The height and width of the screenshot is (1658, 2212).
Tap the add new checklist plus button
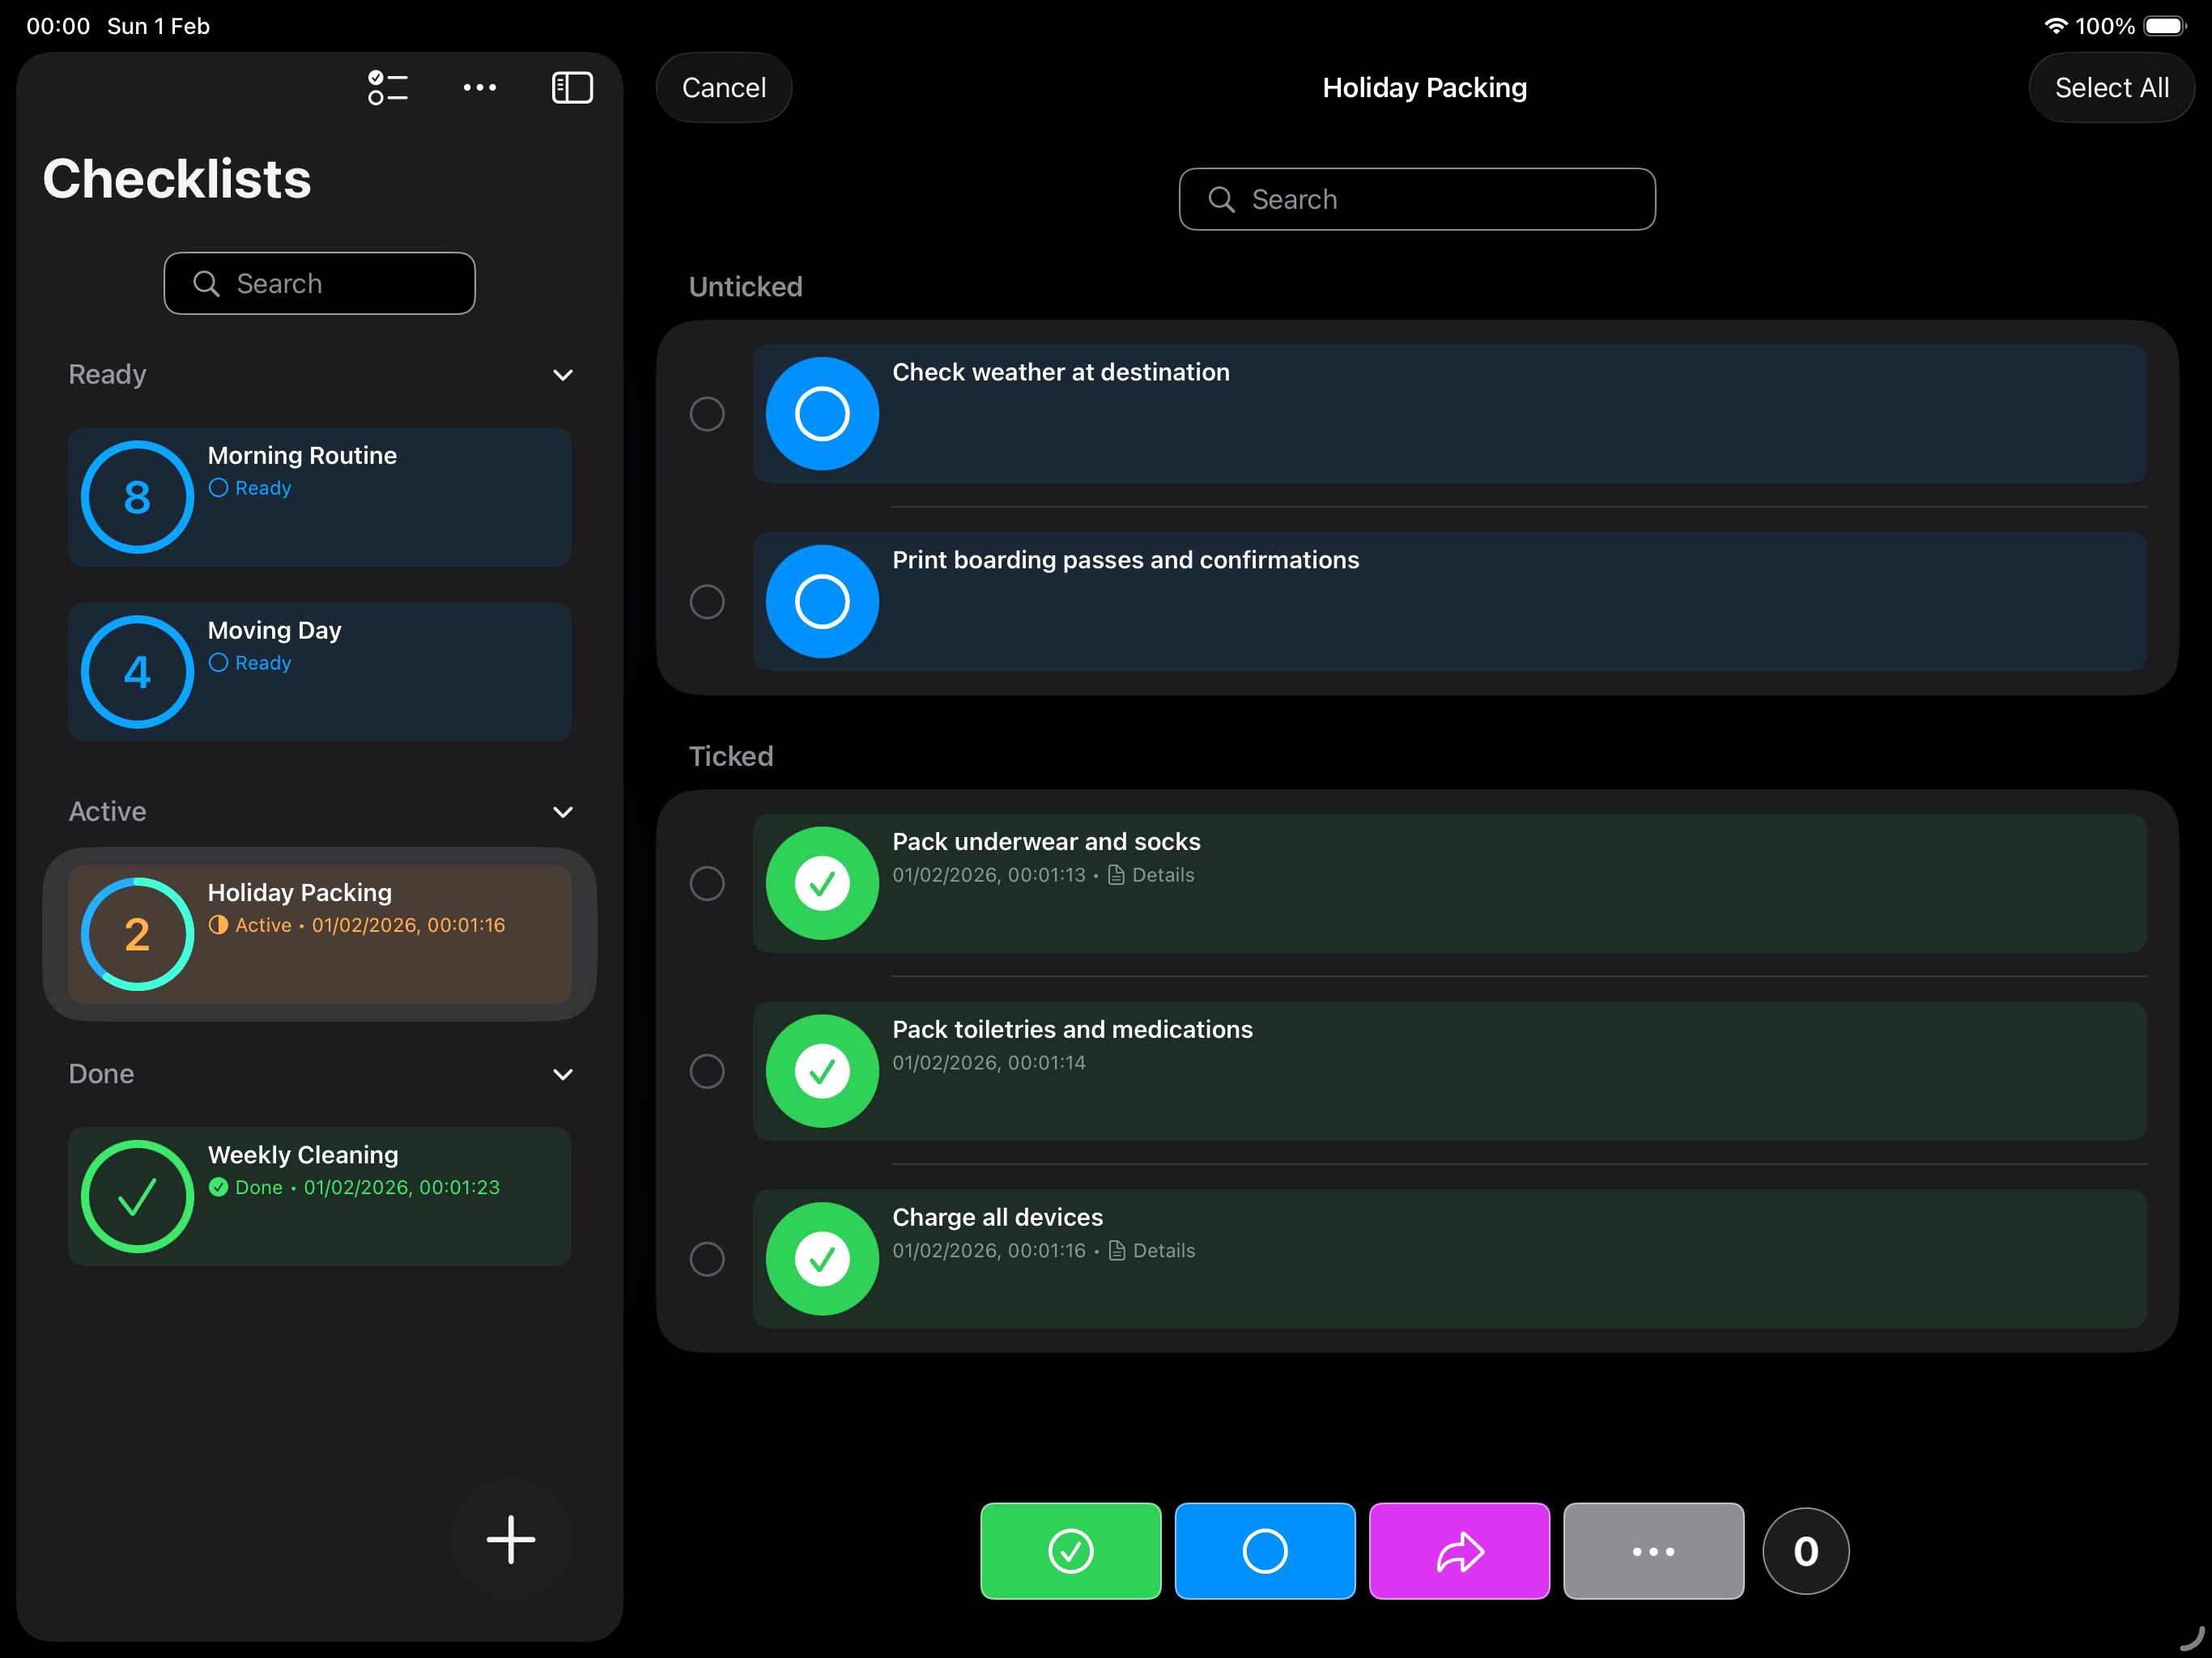tap(511, 1539)
